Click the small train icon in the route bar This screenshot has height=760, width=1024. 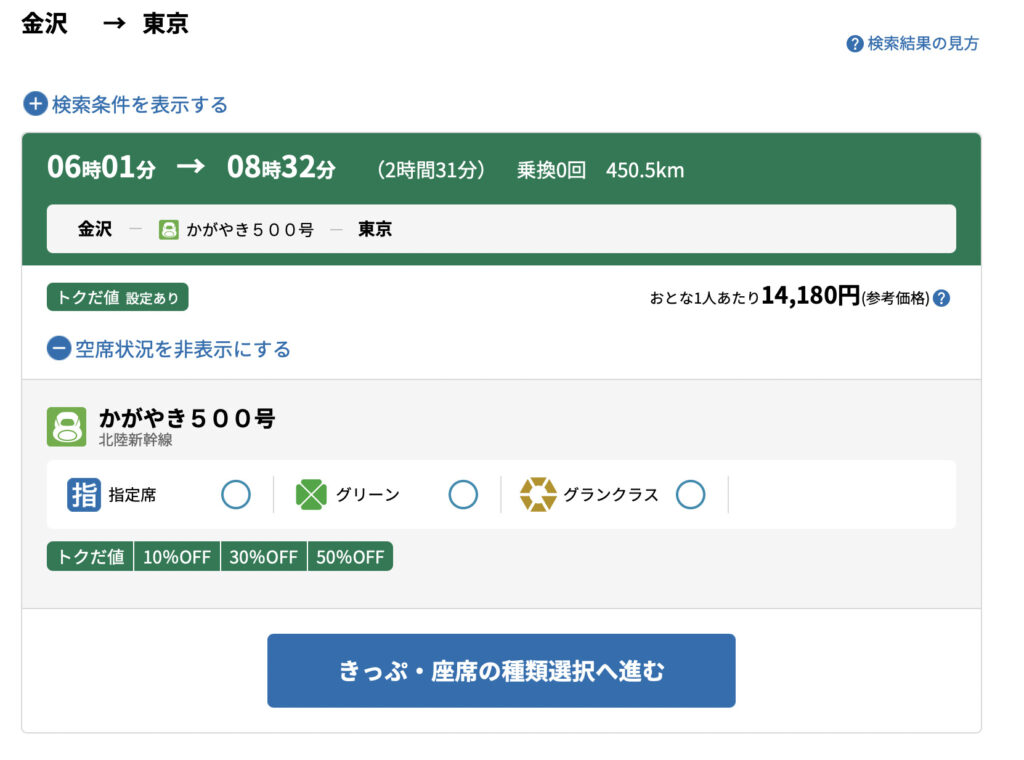tap(168, 229)
